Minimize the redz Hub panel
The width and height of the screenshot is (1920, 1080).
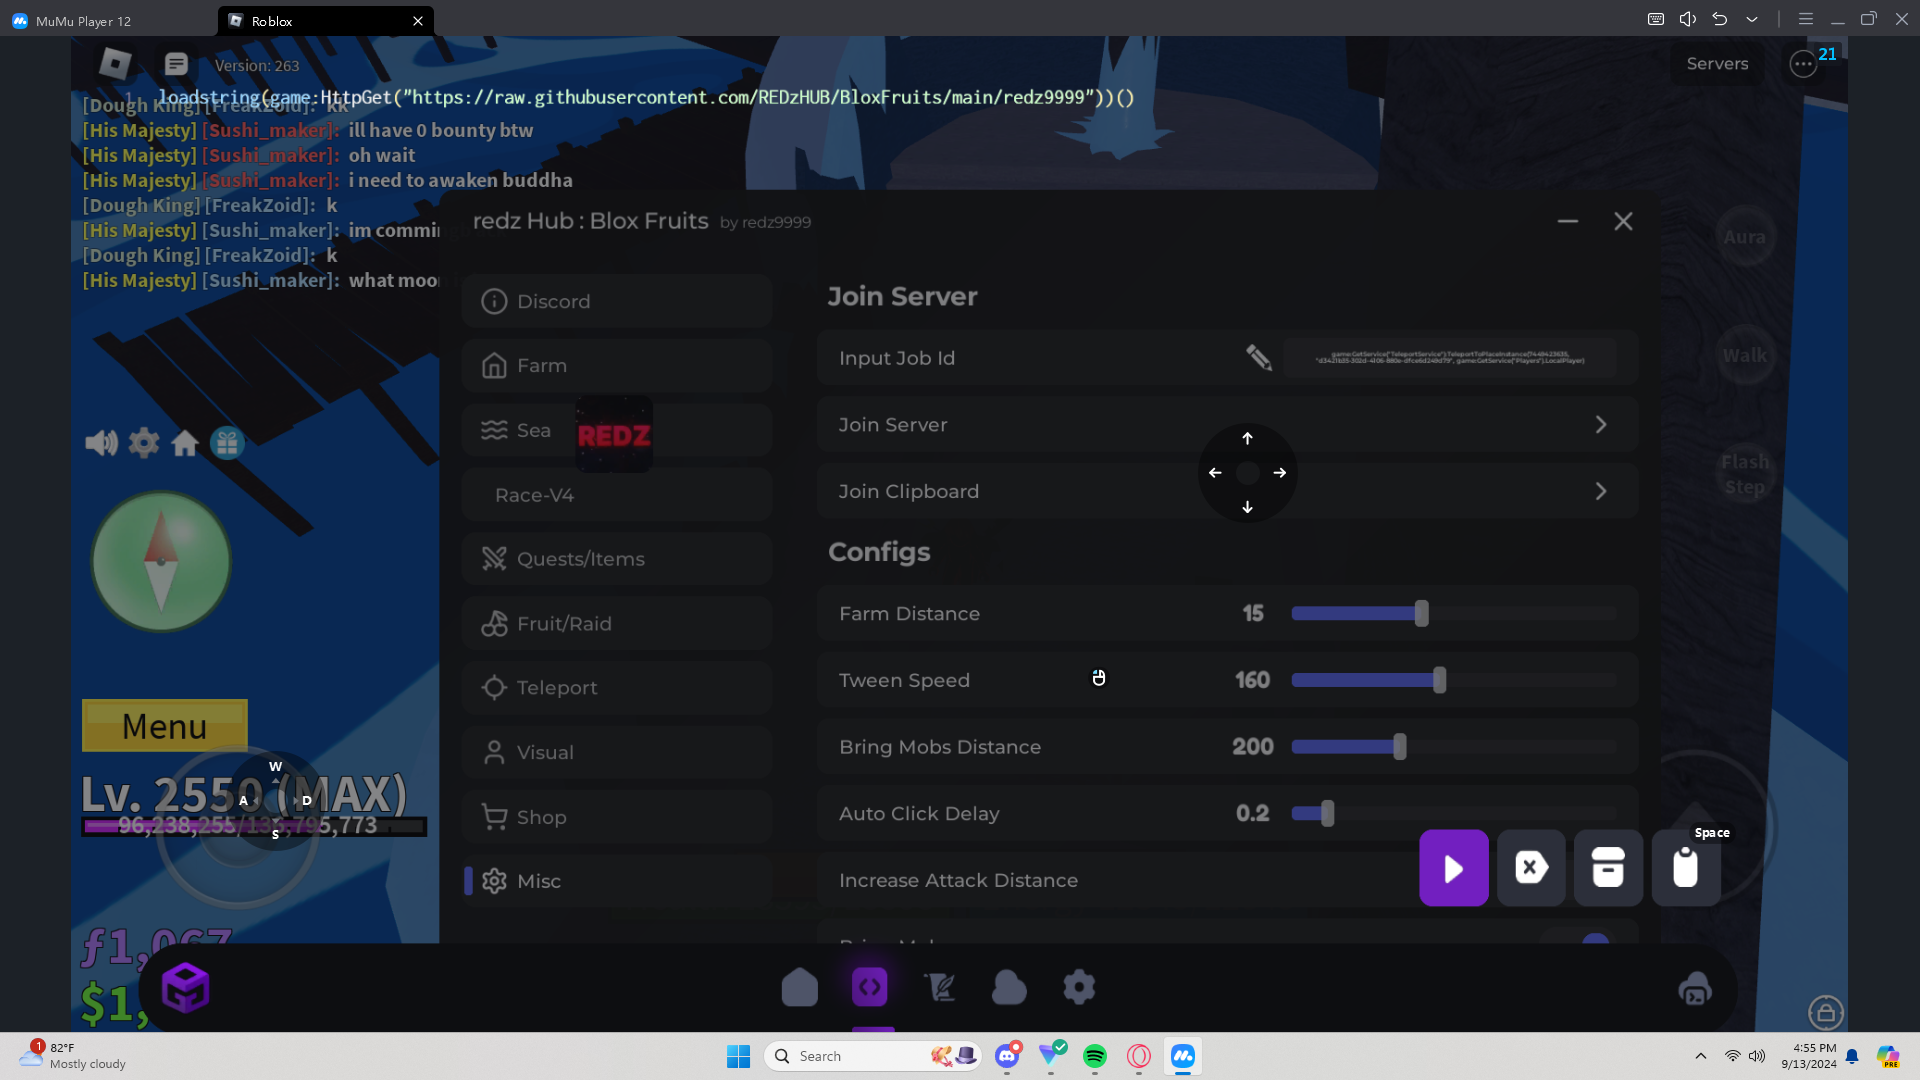tap(1567, 221)
